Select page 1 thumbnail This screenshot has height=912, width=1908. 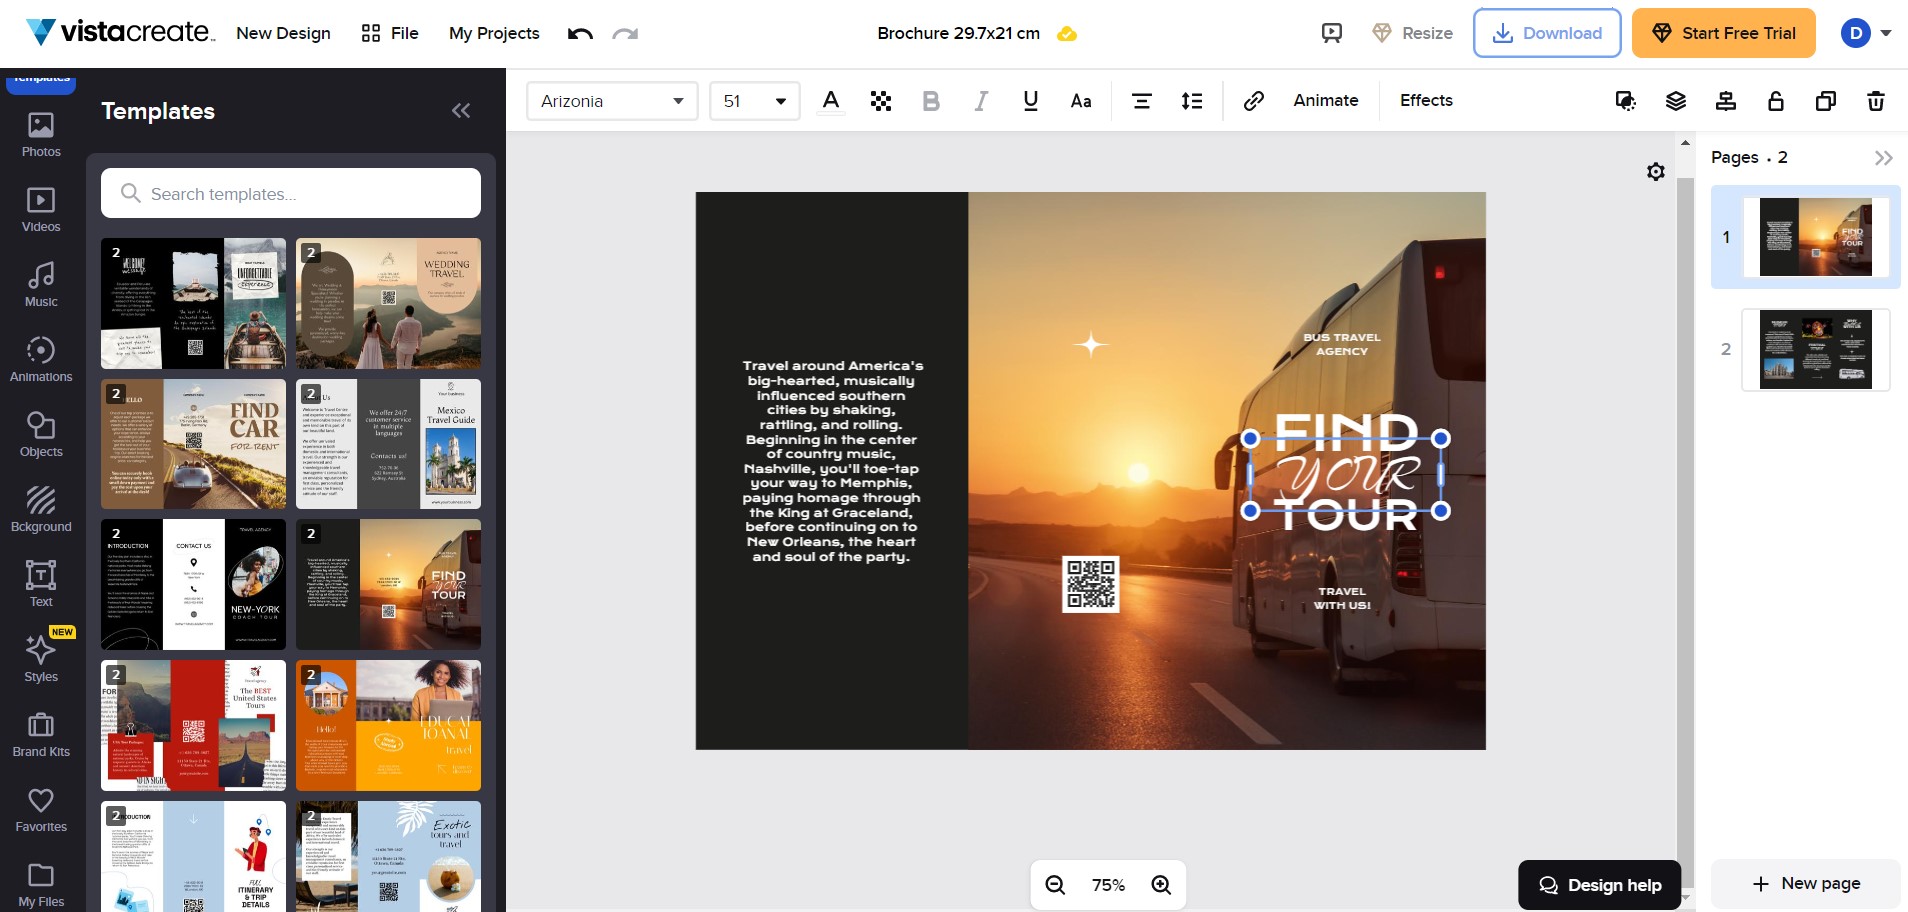pos(1815,237)
